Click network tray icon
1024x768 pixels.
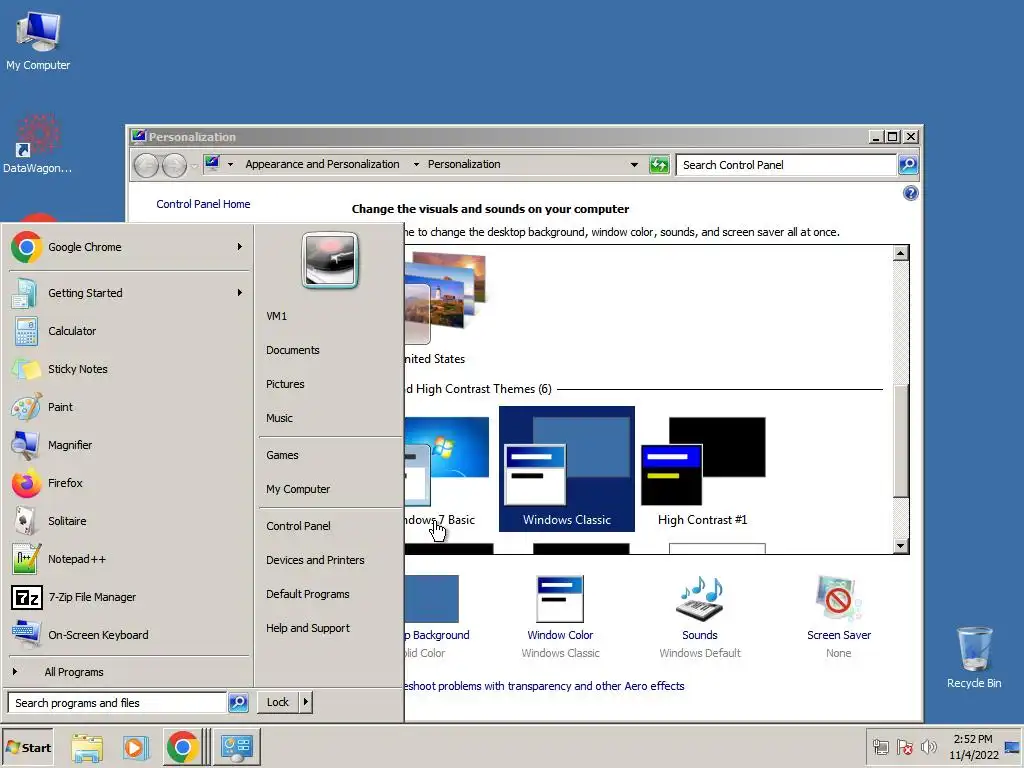click(880, 746)
